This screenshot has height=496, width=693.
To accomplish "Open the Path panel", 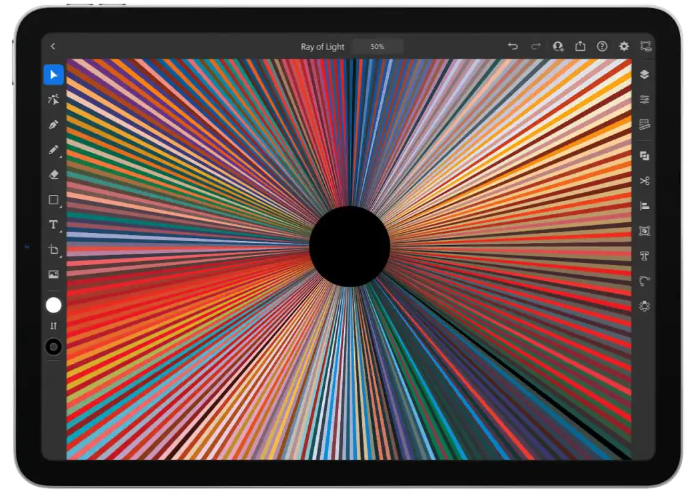I will click(644, 281).
